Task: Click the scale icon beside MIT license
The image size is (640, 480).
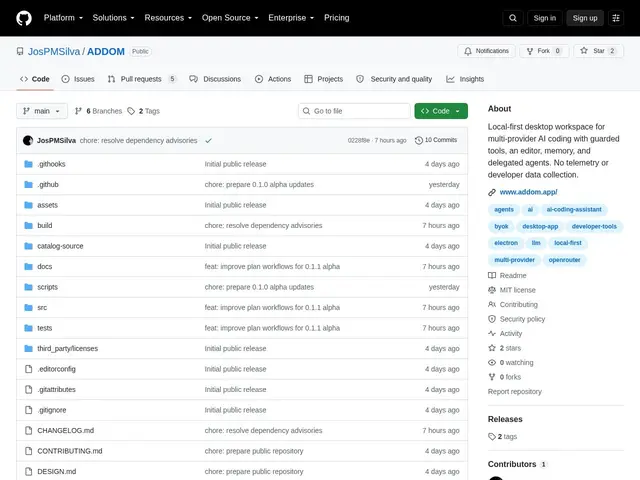Action: point(492,290)
